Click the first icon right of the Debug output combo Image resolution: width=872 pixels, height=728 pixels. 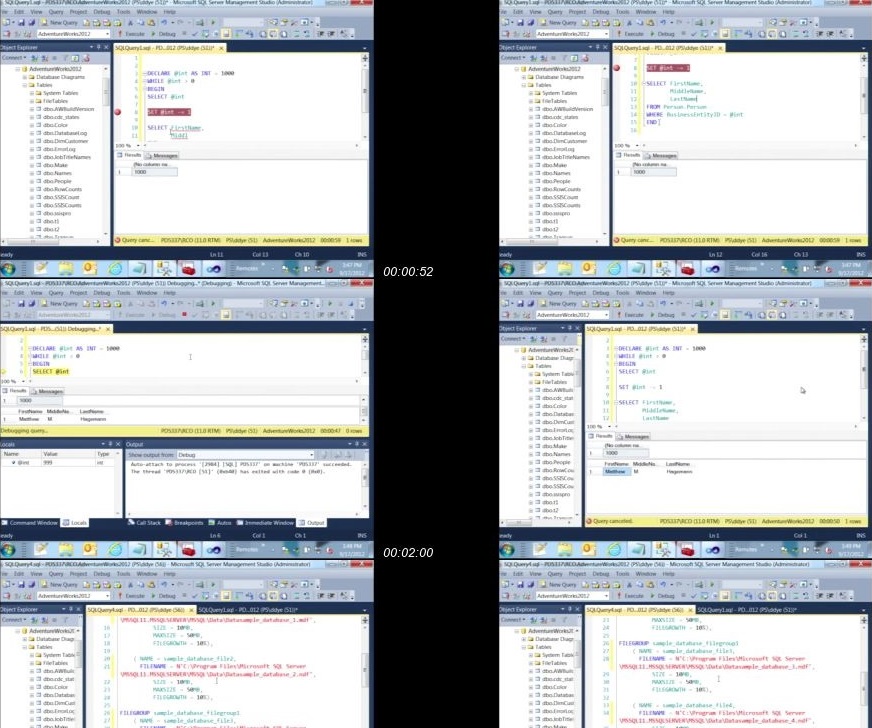pos(325,455)
